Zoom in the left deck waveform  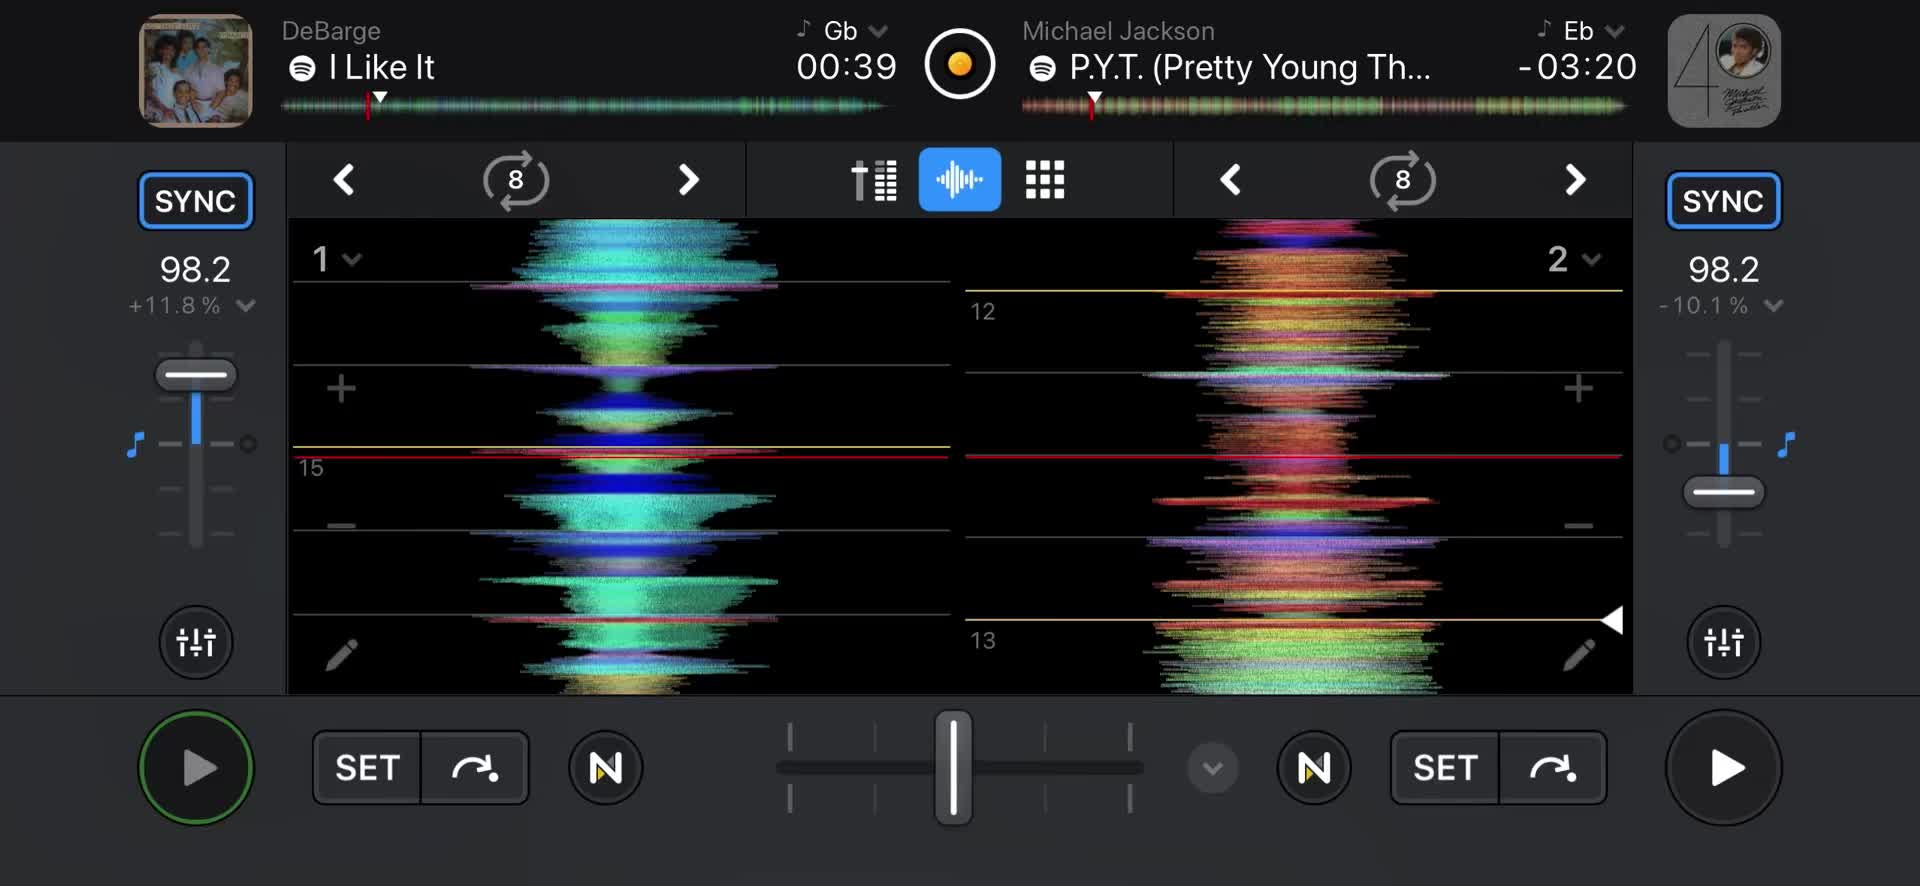pos(341,388)
